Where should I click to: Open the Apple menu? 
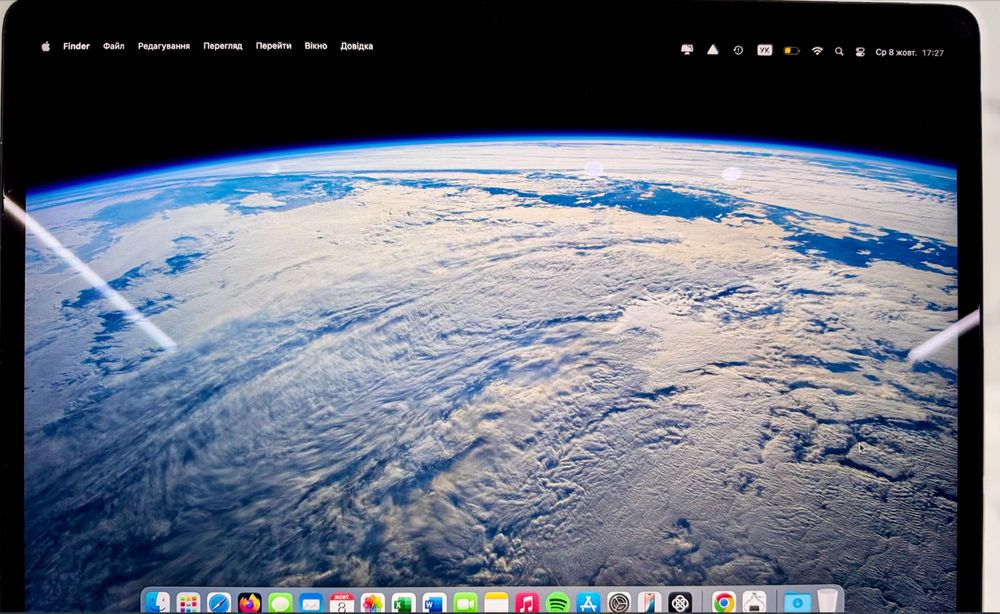pos(46,46)
